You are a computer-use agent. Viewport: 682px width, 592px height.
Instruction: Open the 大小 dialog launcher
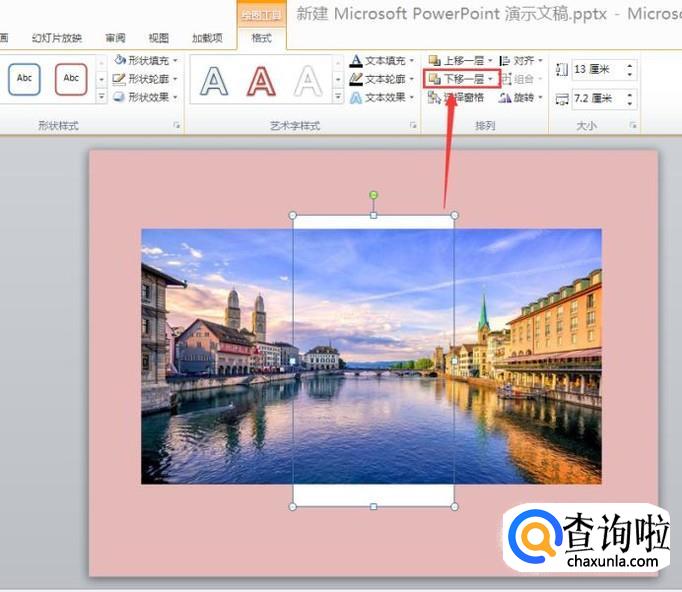pyautogui.click(x=633, y=125)
